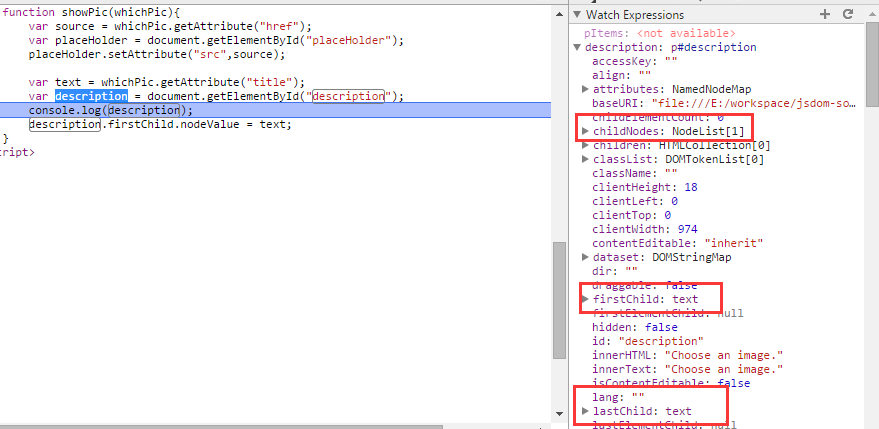Add a new watch expression with plus icon
Screen dimensions: 879x429
pos(825,15)
